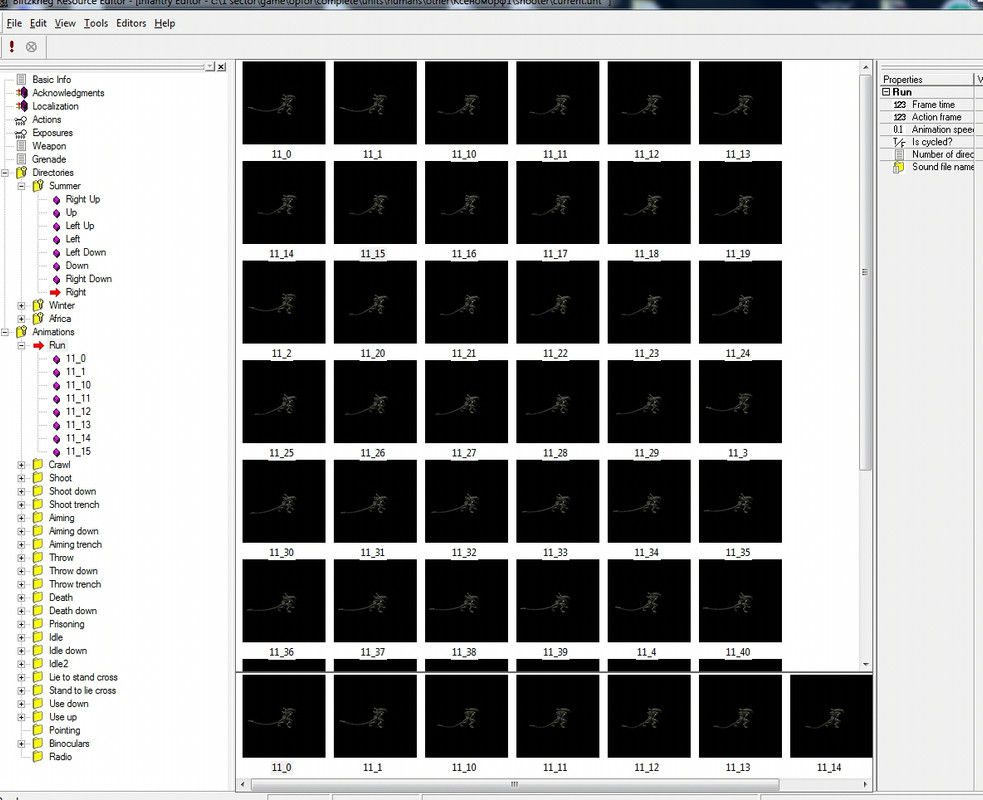Screen dimensions: 983x800
Task: Select the Basic Info icon
Action: [x=22, y=79]
